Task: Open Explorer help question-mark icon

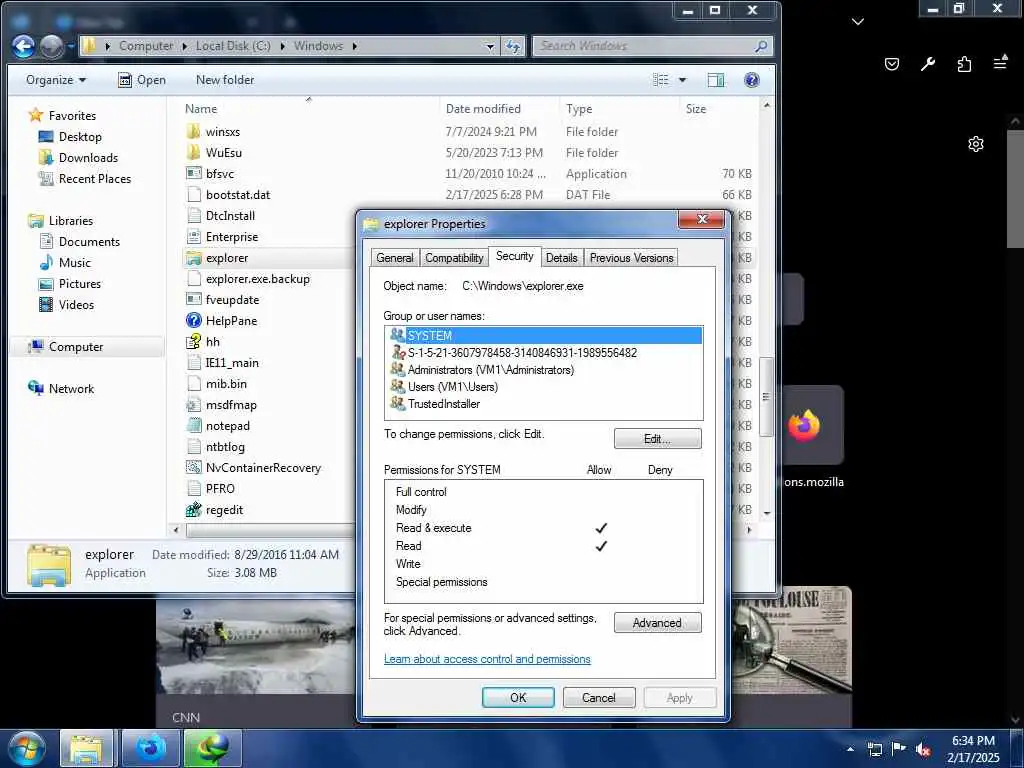Action: (x=752, y=80)
